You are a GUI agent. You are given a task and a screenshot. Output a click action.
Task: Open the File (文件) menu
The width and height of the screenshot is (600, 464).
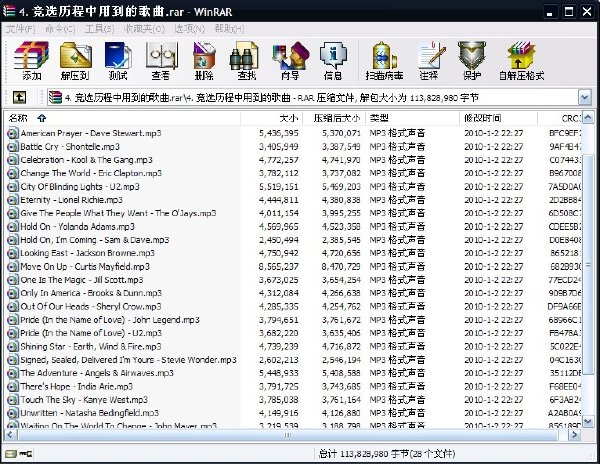coord(21,29)
